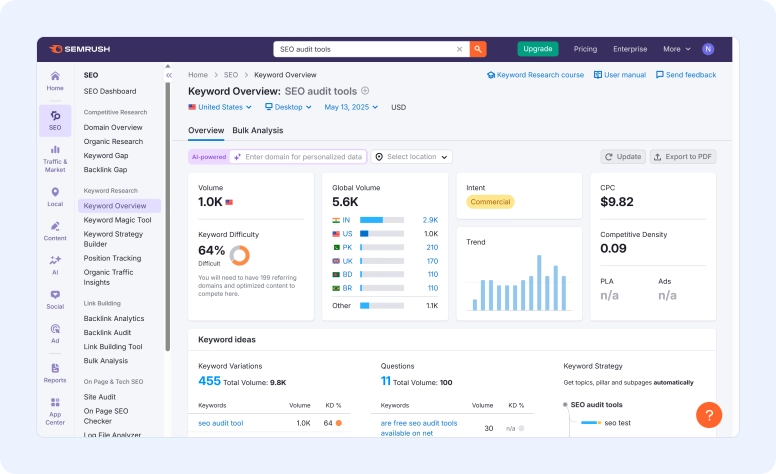Open Domain Overview in the sidebar
The image size is (776, 474).
(113, 127)
